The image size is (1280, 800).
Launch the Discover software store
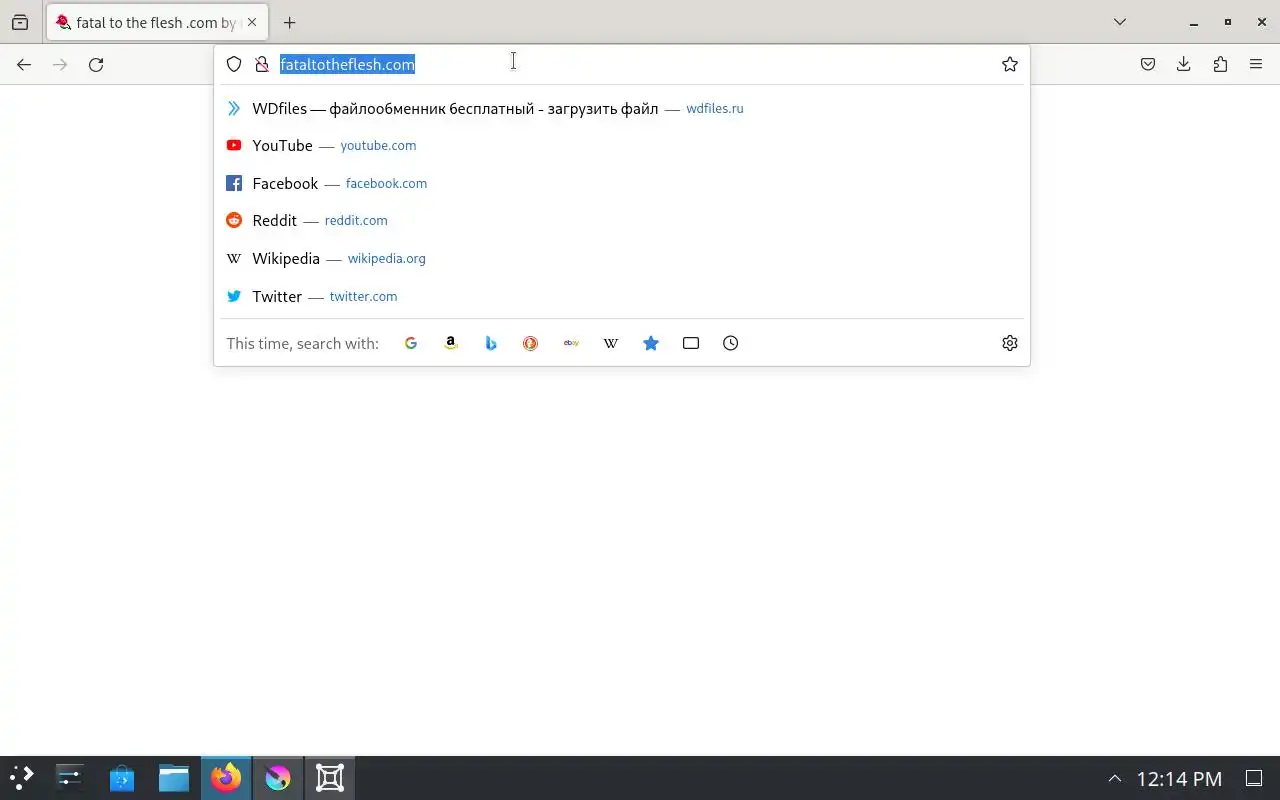[x=122, y=777]
